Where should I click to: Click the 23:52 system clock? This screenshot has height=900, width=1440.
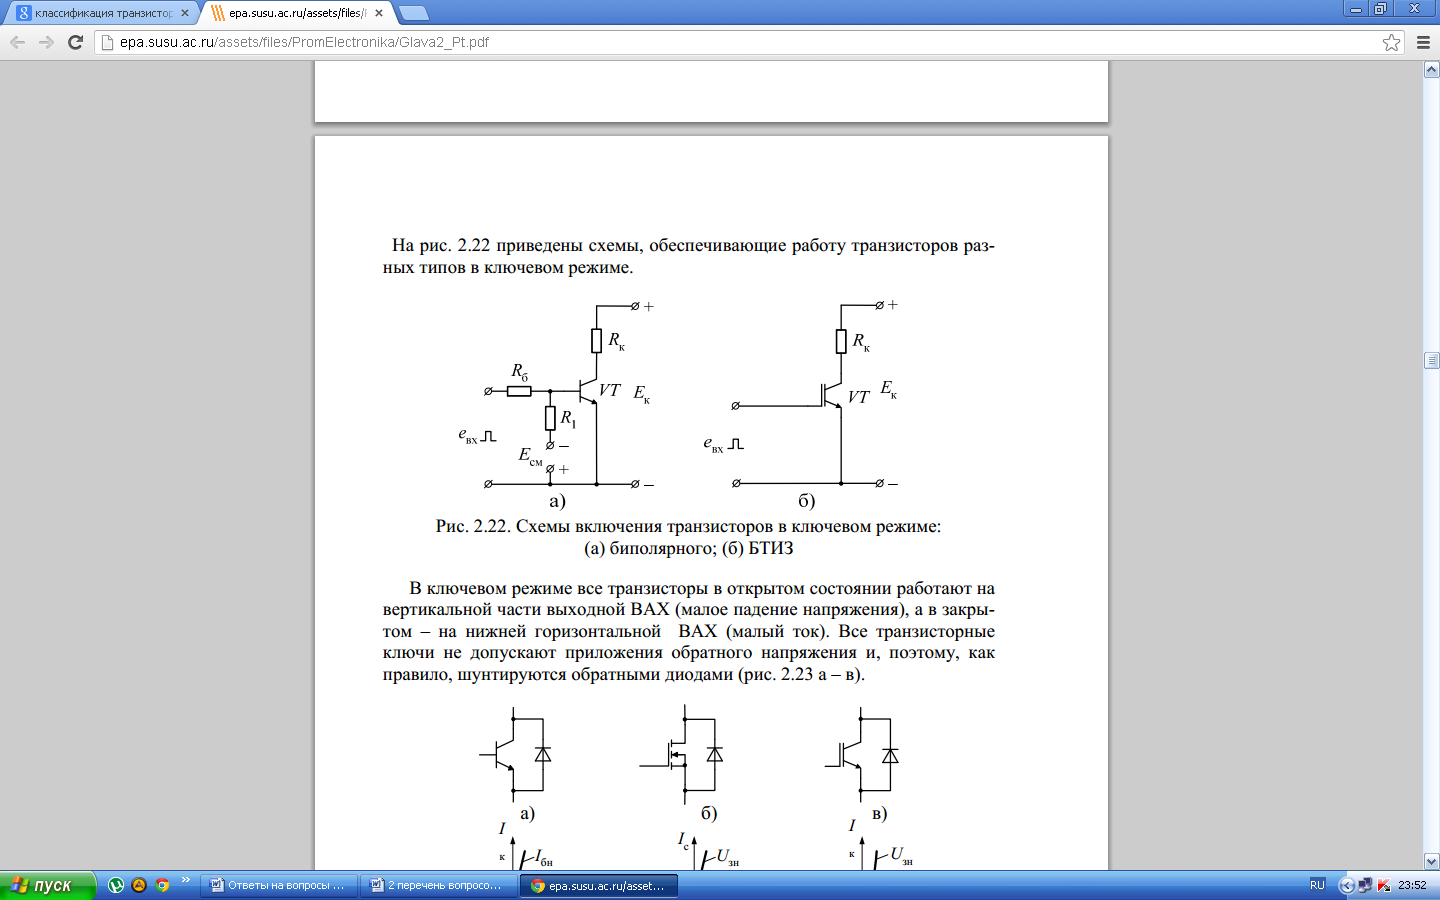pos(1412,885)
